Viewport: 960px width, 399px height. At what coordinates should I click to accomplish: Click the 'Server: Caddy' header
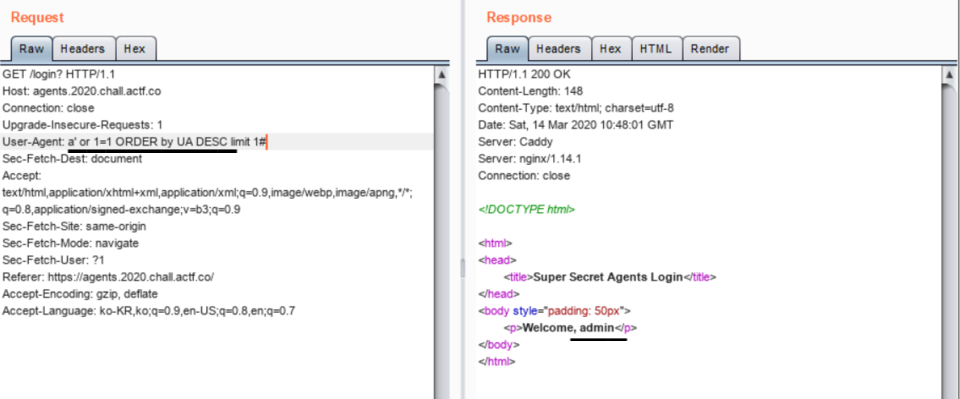click(x=516, y=142)
